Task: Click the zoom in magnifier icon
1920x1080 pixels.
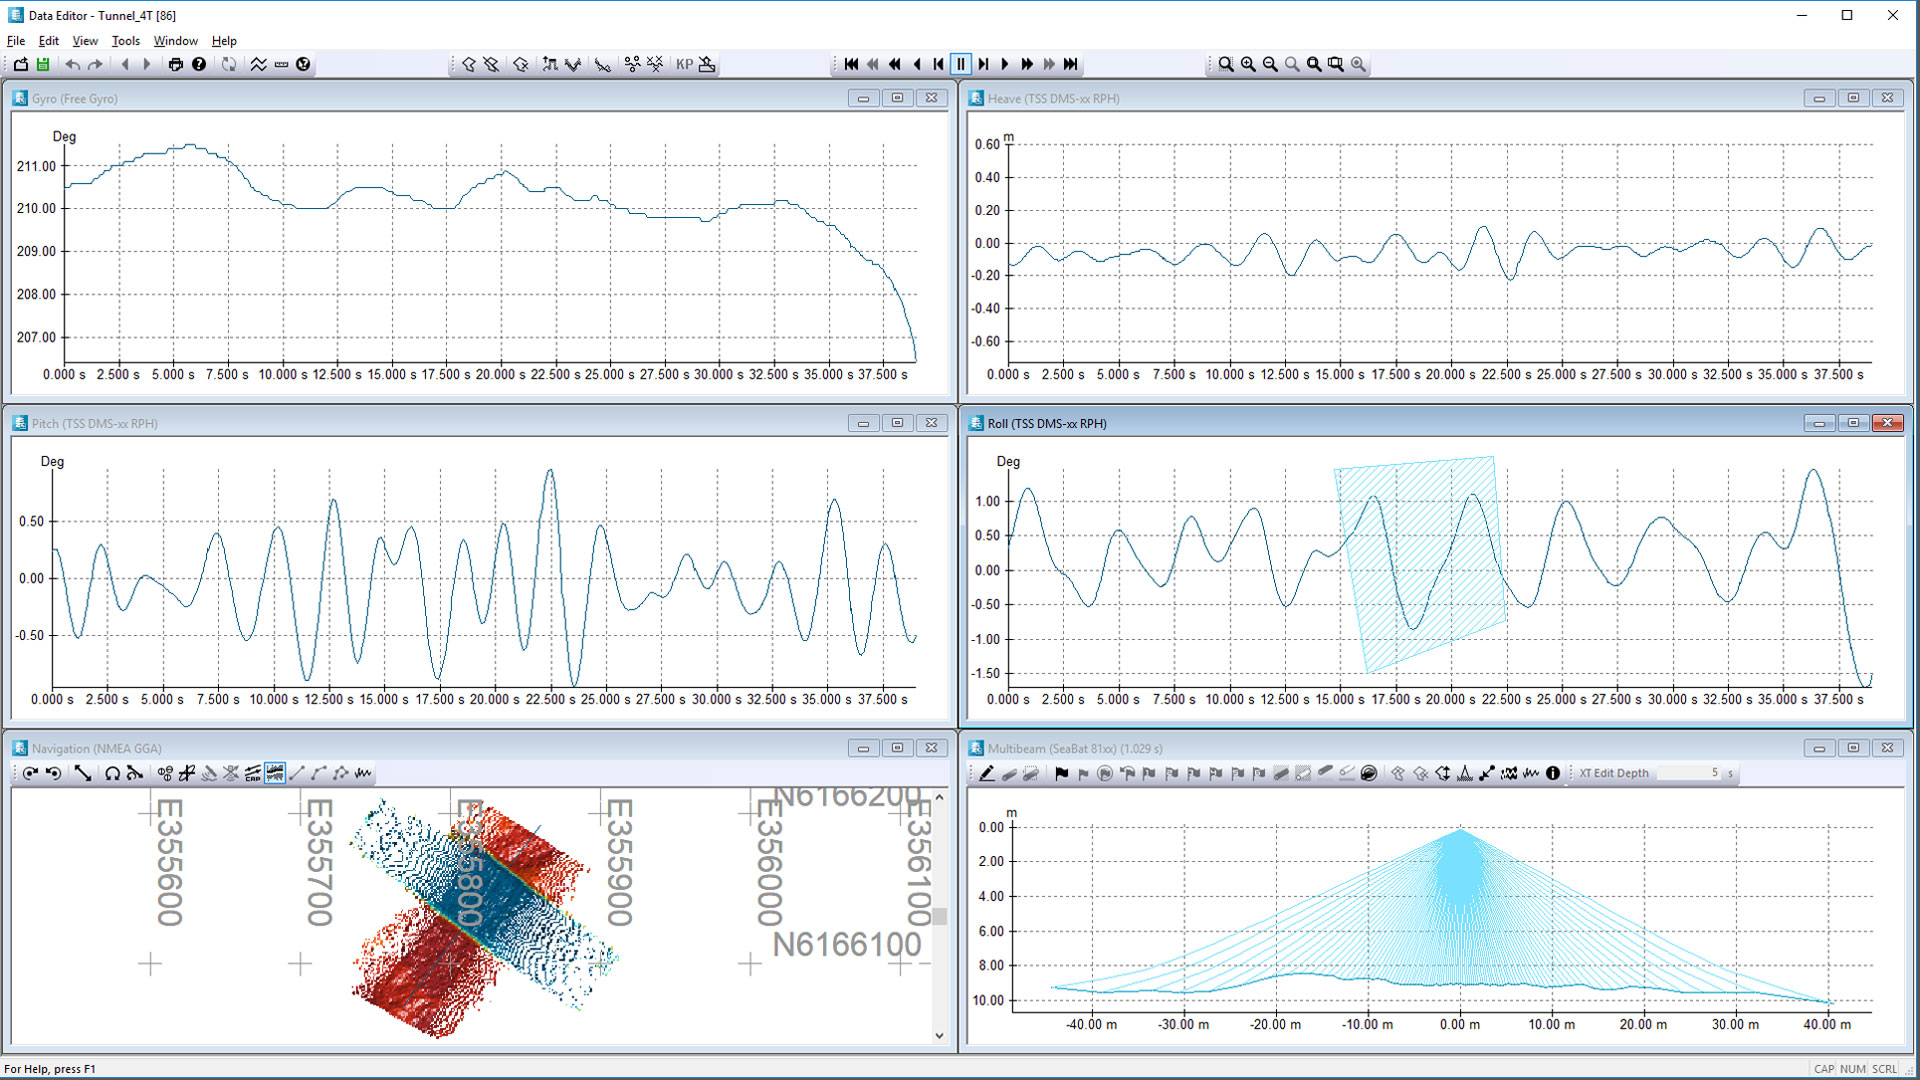Action: (1248, 64)
